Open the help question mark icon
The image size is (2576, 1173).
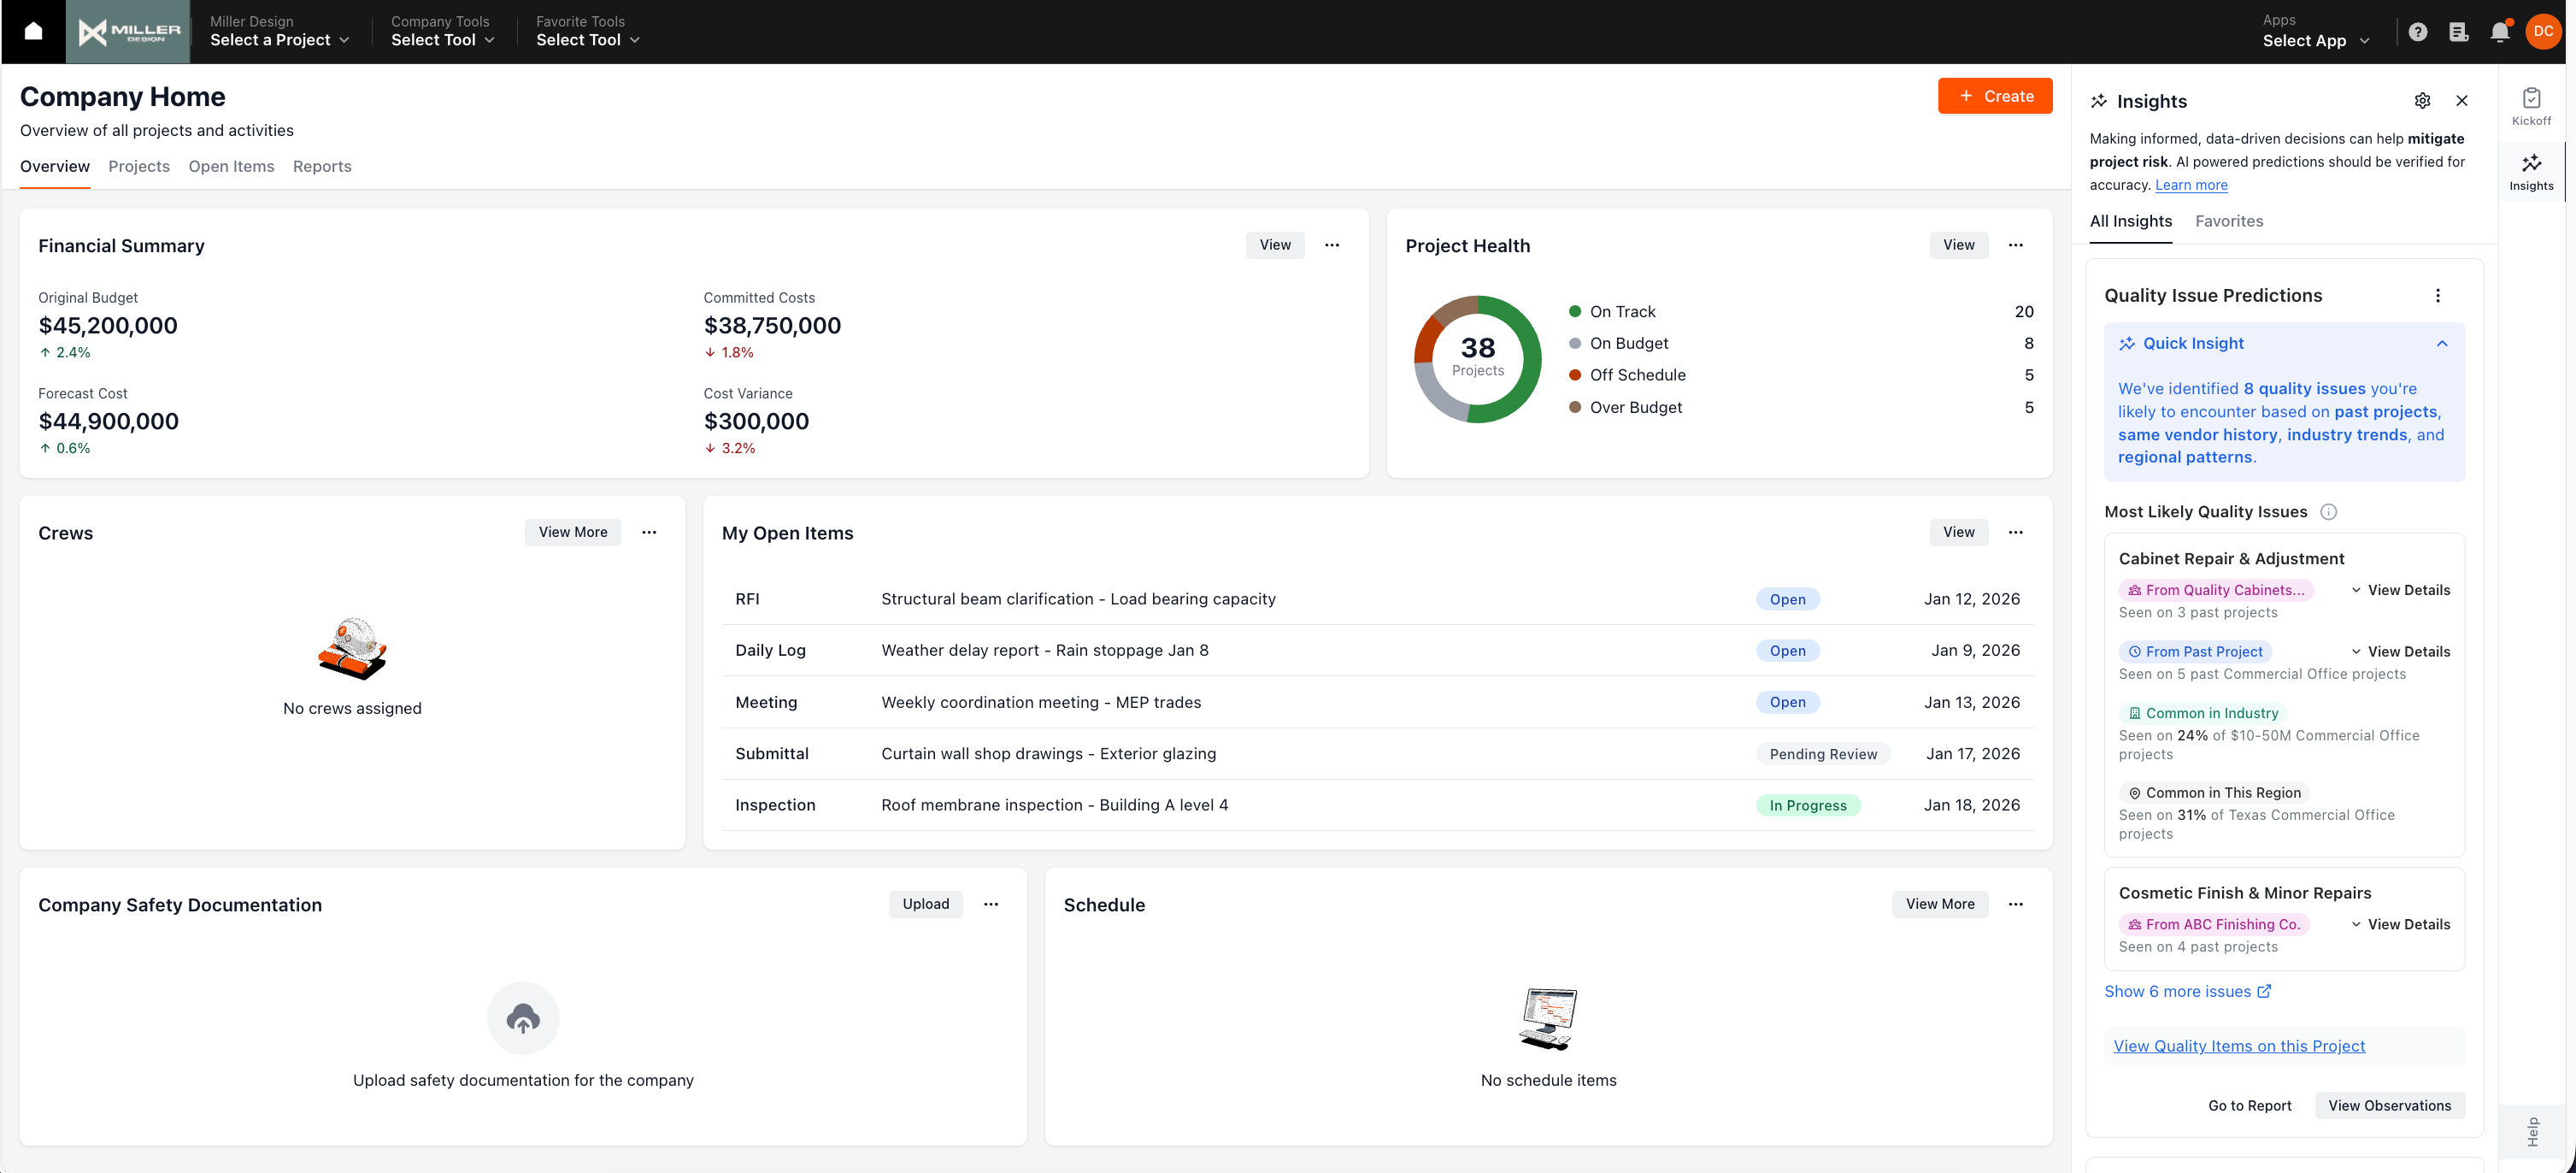click(2417, 32)
